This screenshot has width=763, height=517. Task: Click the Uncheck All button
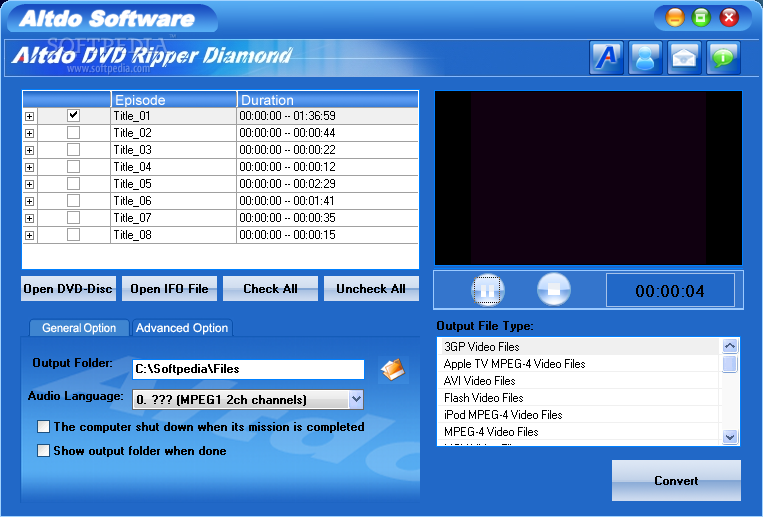pyautogui.click(x=371, y=289)
